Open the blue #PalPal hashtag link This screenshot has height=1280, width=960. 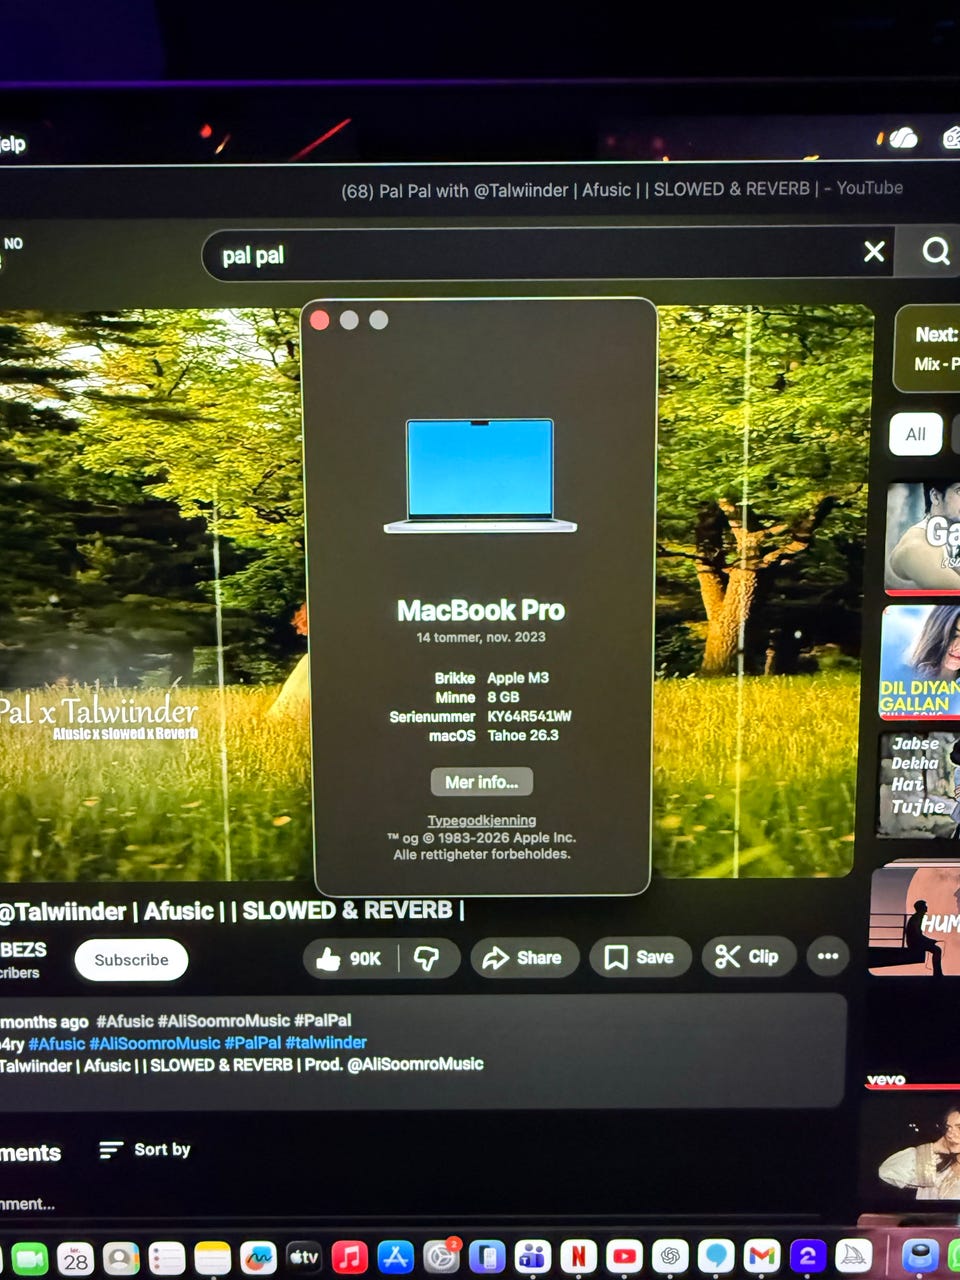[x=252, y=1043]
